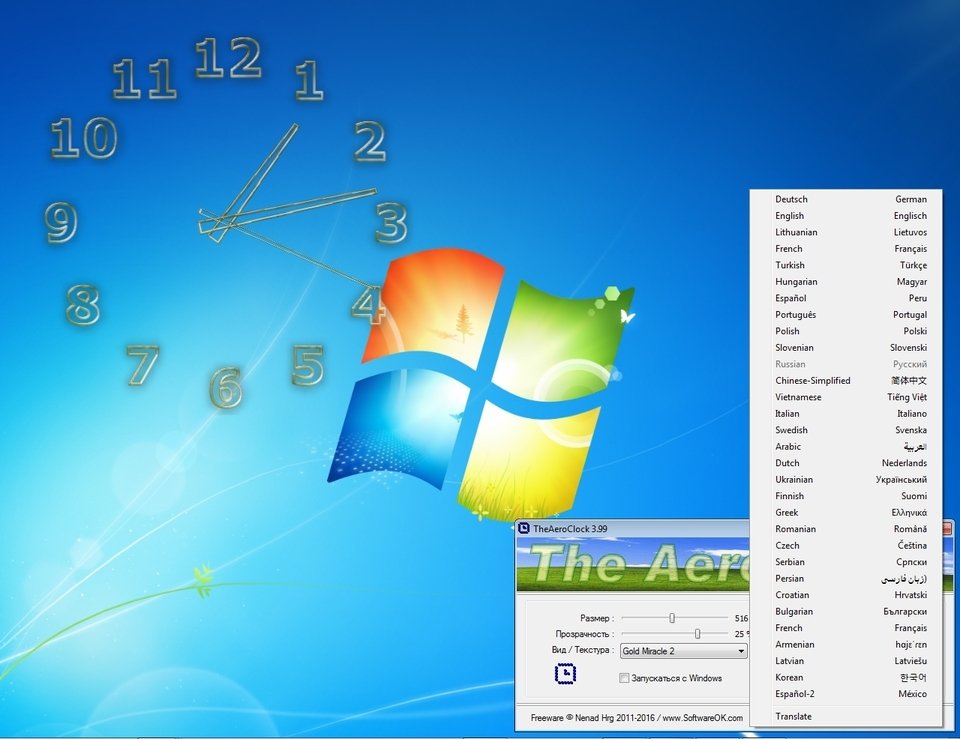Choose Swedish (Svenska) language
This screenshot has width=960, height=739.
click(846, 430)
